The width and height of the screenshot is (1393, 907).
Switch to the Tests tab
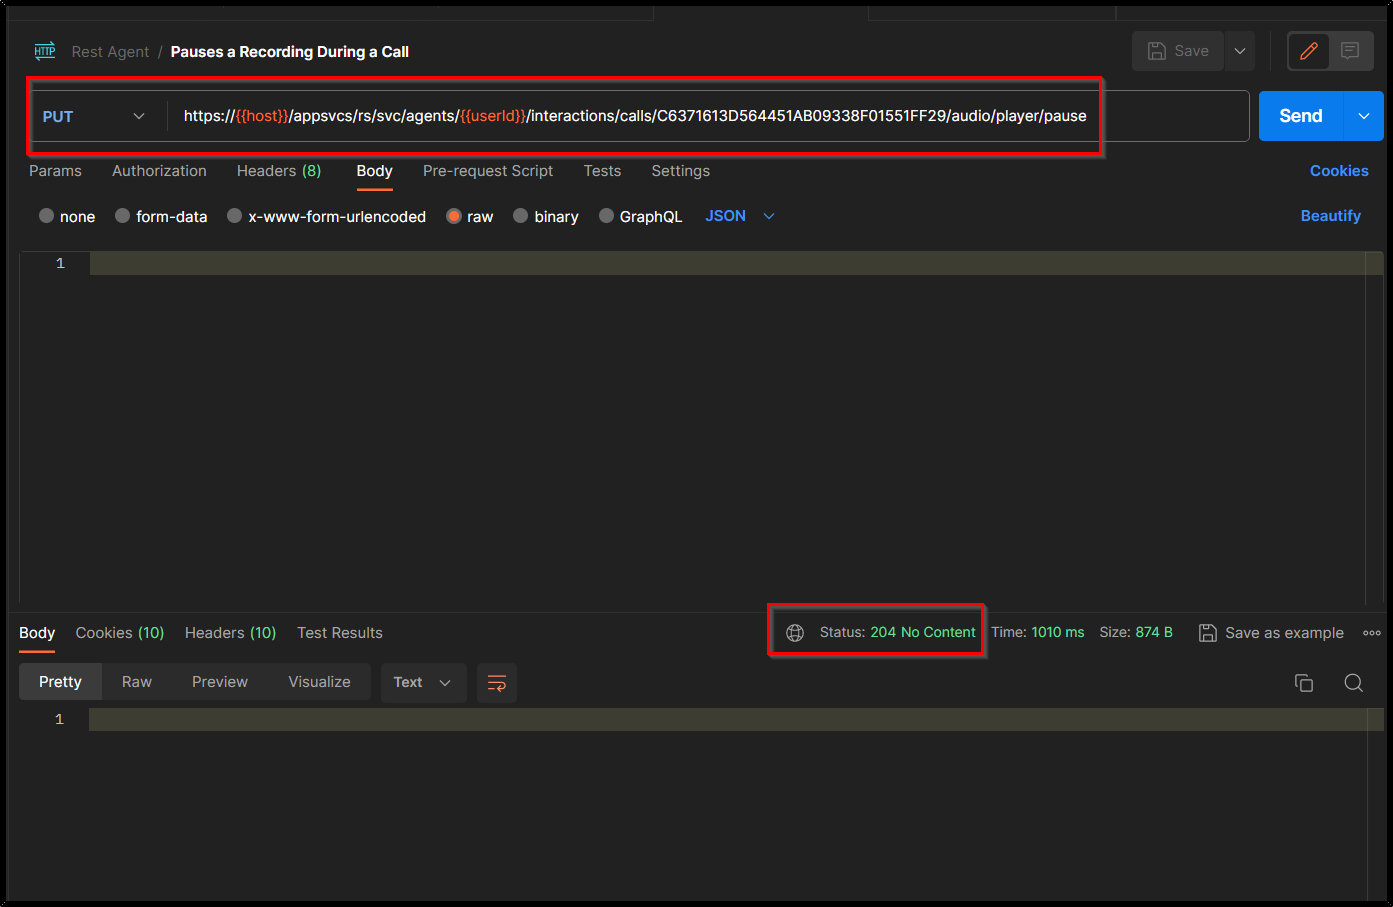coord(602,171)
